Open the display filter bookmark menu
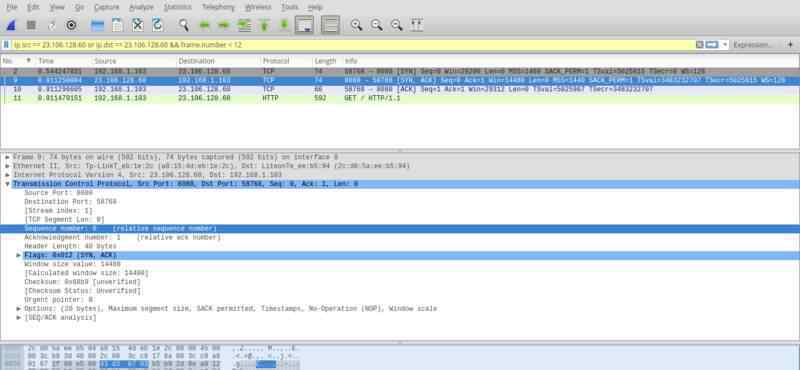Screen dimensions: 800x370 (x=7, y=45)
